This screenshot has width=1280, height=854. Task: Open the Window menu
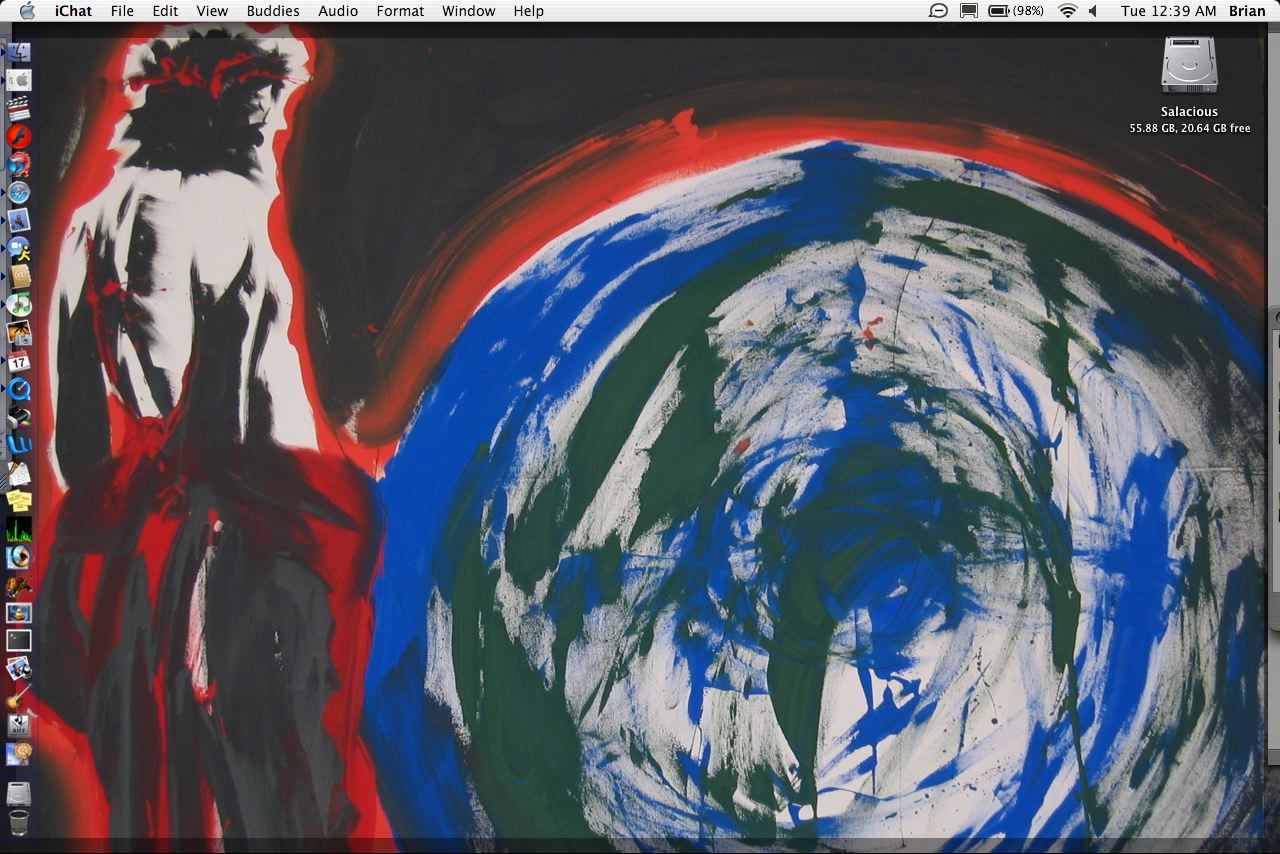[468, 11]
